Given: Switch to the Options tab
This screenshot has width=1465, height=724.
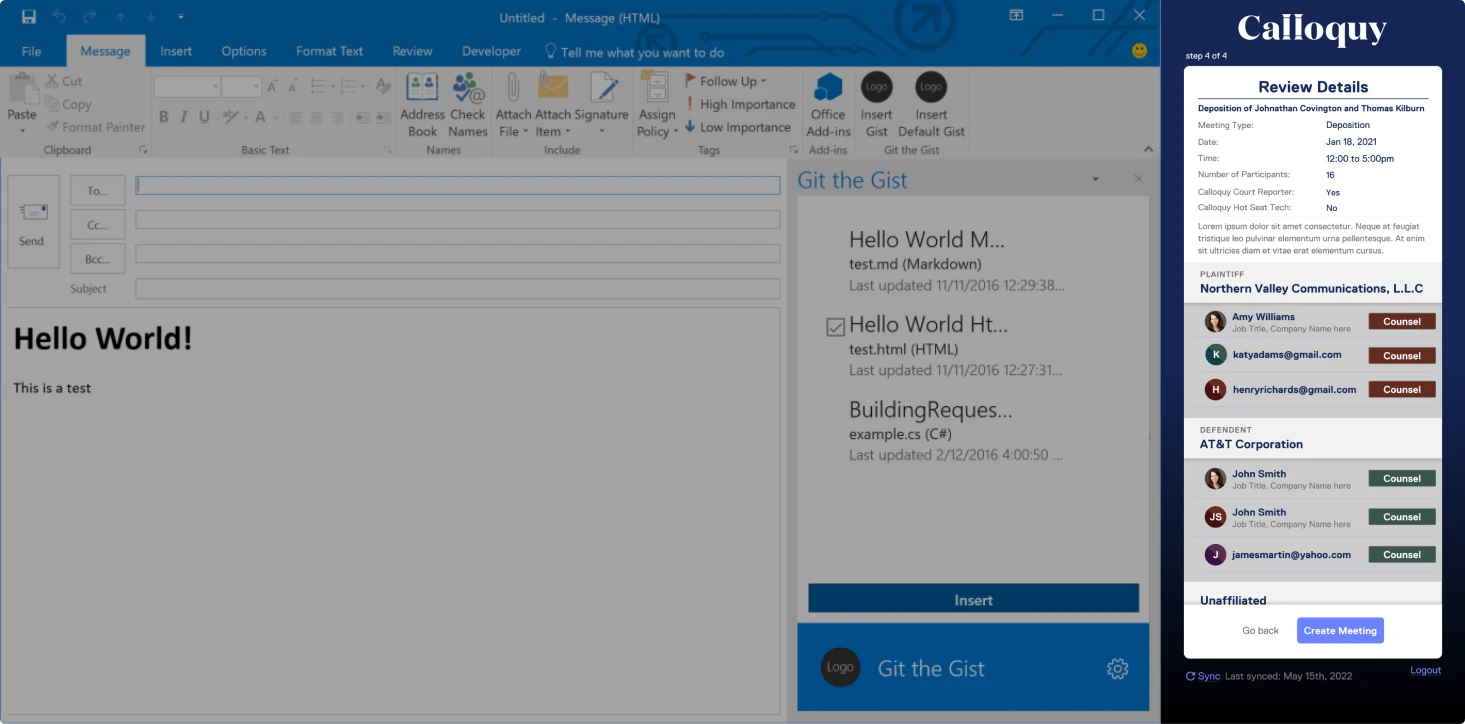Looking at the screenshot, I should click(x=244, y=51).
